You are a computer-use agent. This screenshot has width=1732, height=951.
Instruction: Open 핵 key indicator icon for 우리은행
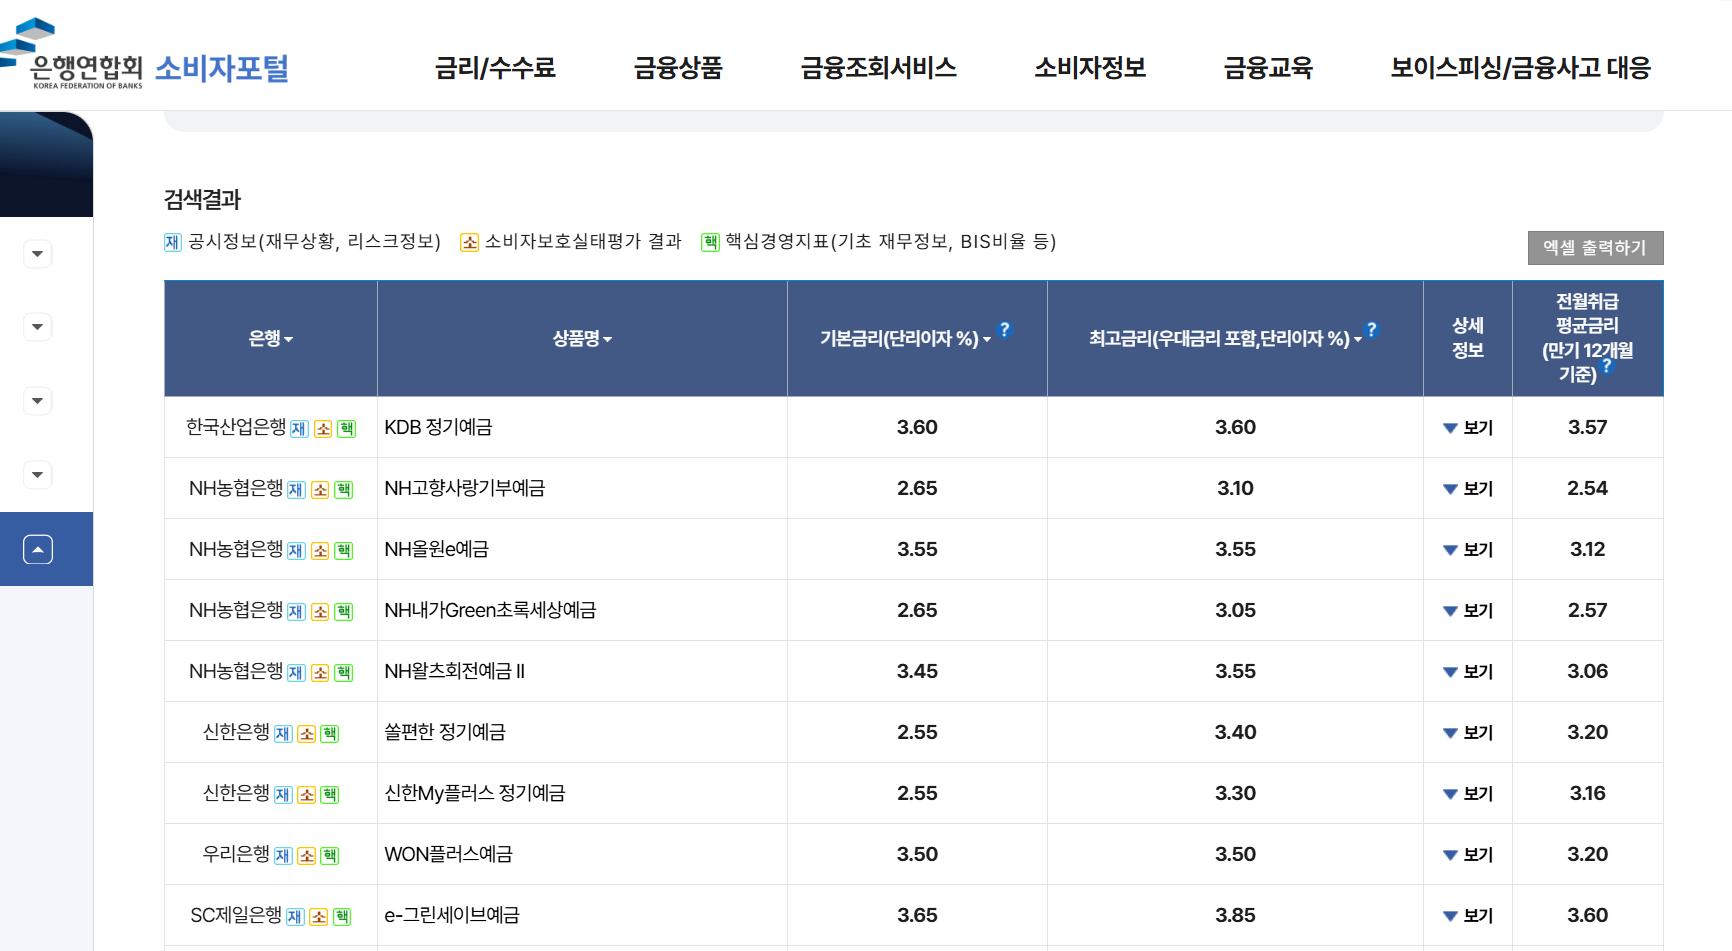(x=330, y=856)
